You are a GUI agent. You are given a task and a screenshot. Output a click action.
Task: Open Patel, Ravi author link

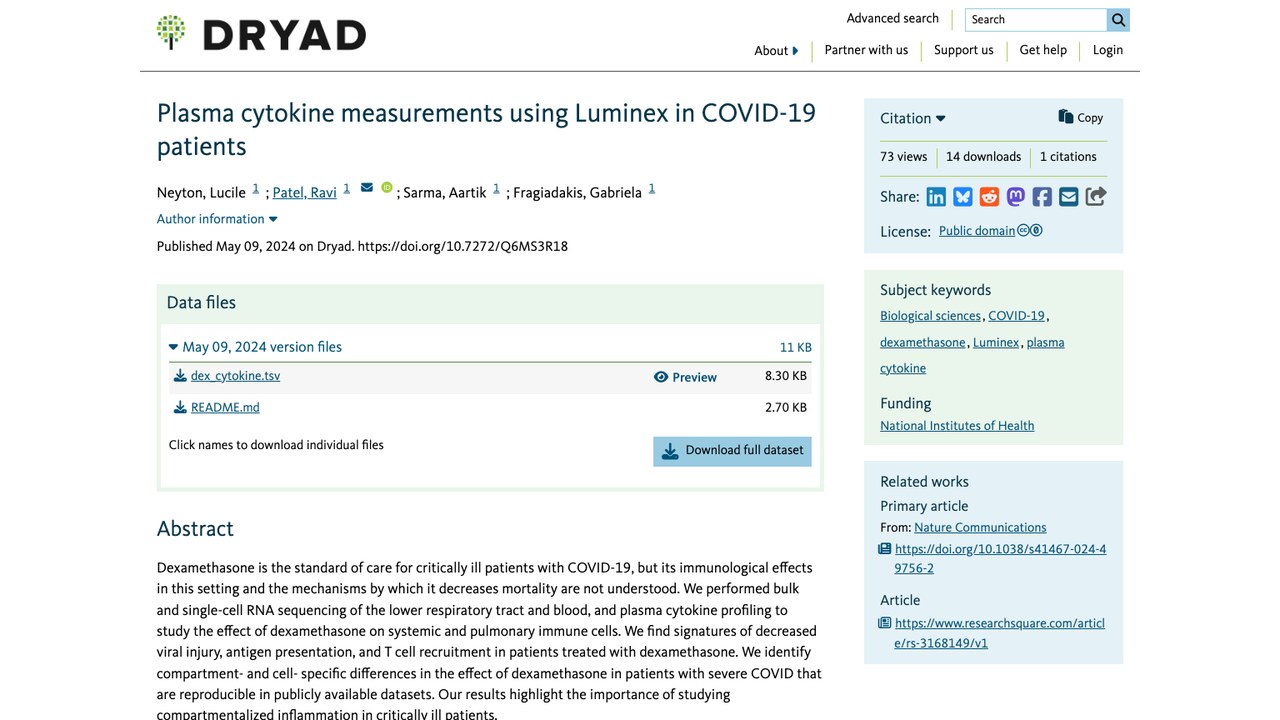point(304,193)
